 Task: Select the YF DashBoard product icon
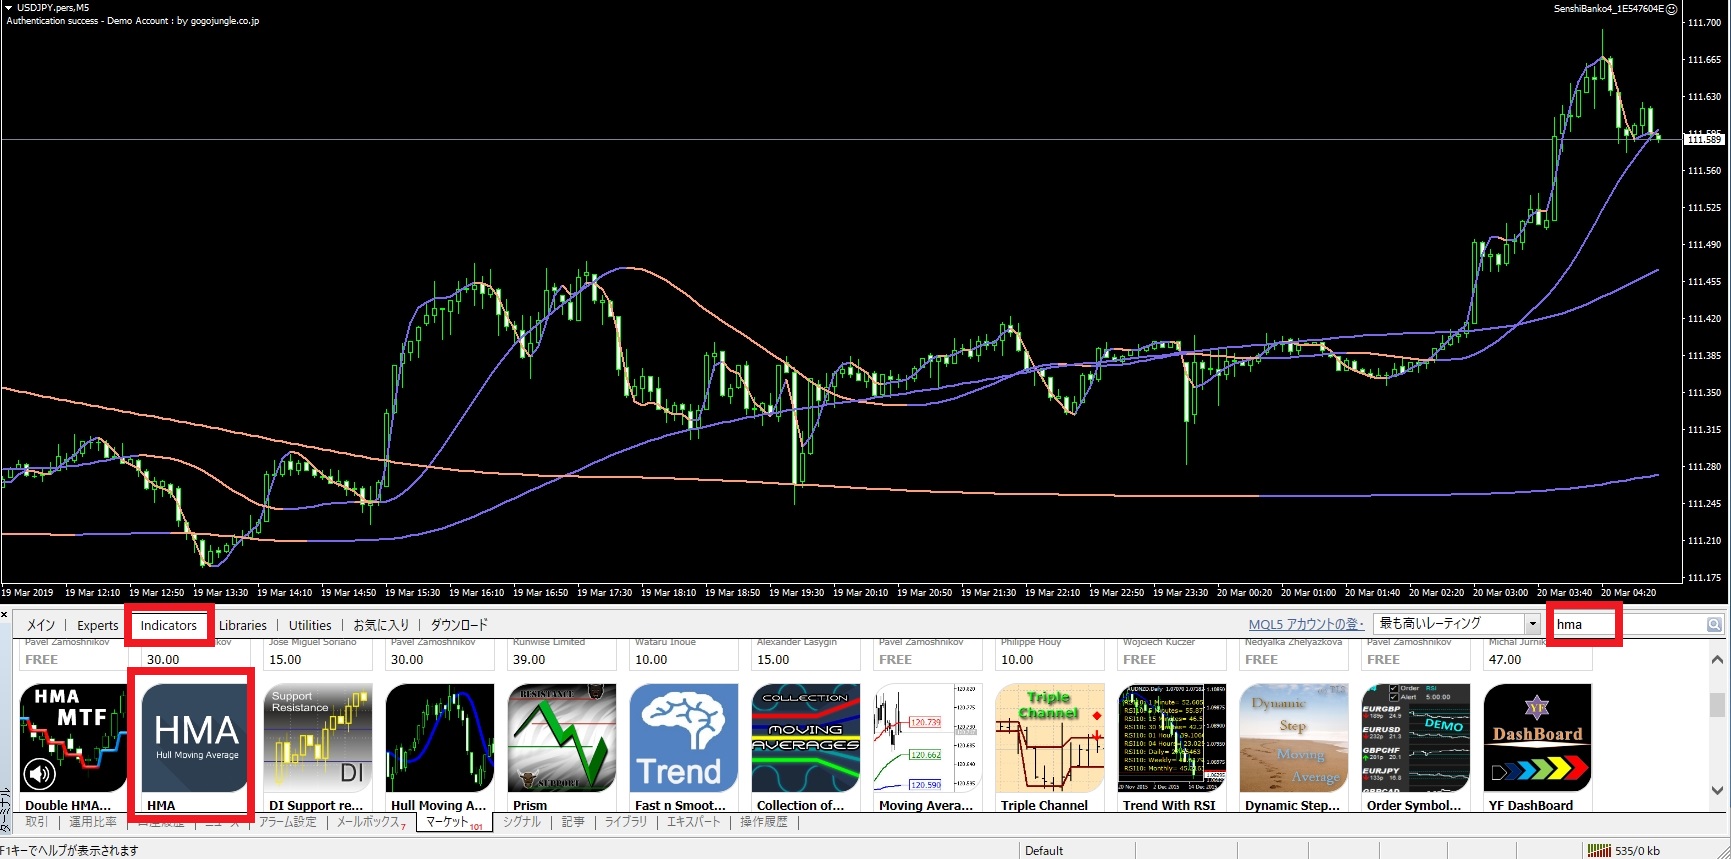tap(1537, 738)
